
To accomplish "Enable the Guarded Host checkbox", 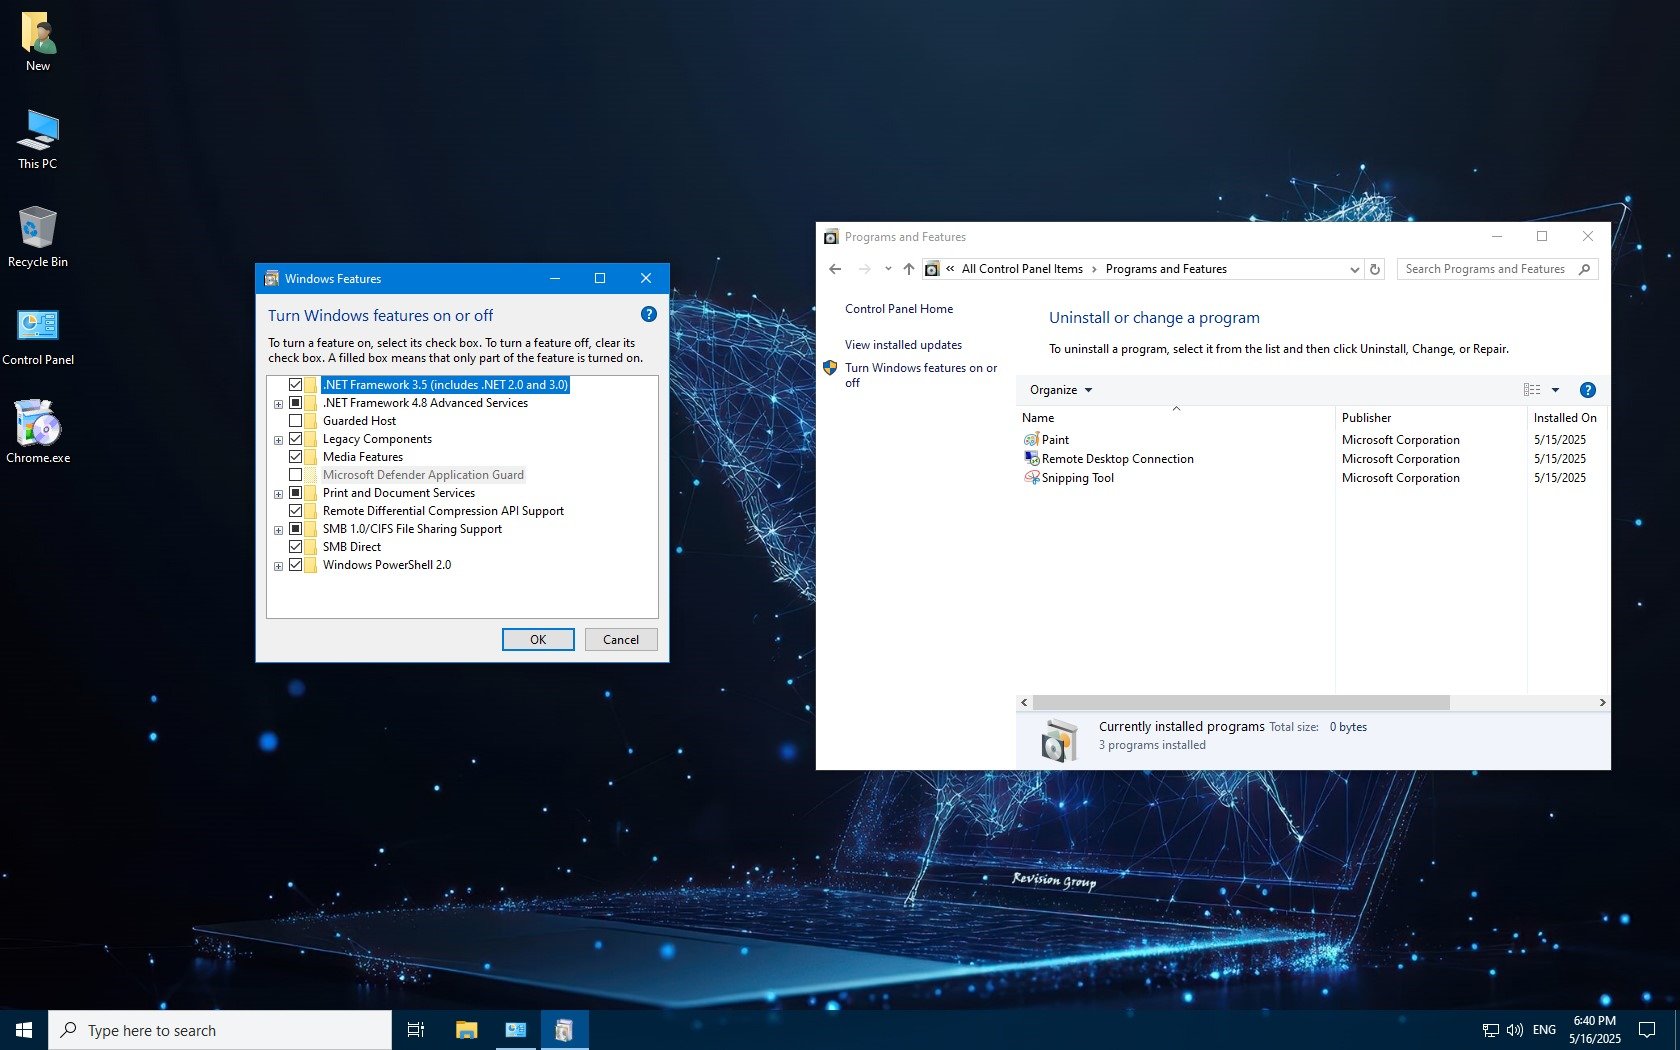I will pyautogui.click(x=295, y=421).
